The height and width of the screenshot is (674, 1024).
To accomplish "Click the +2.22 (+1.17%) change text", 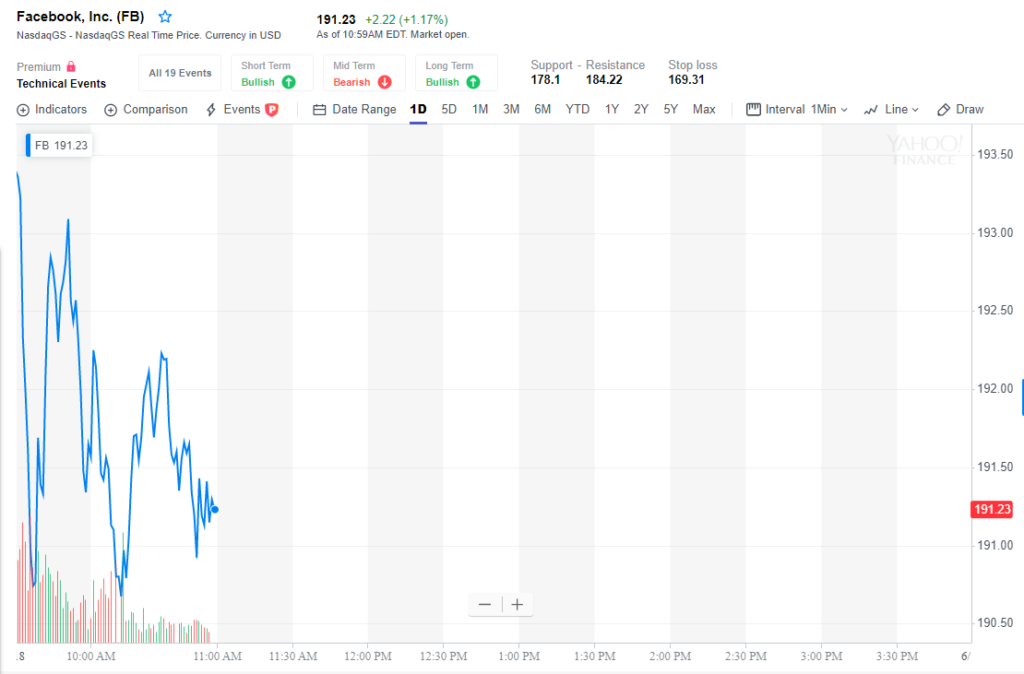I will 406,20.
